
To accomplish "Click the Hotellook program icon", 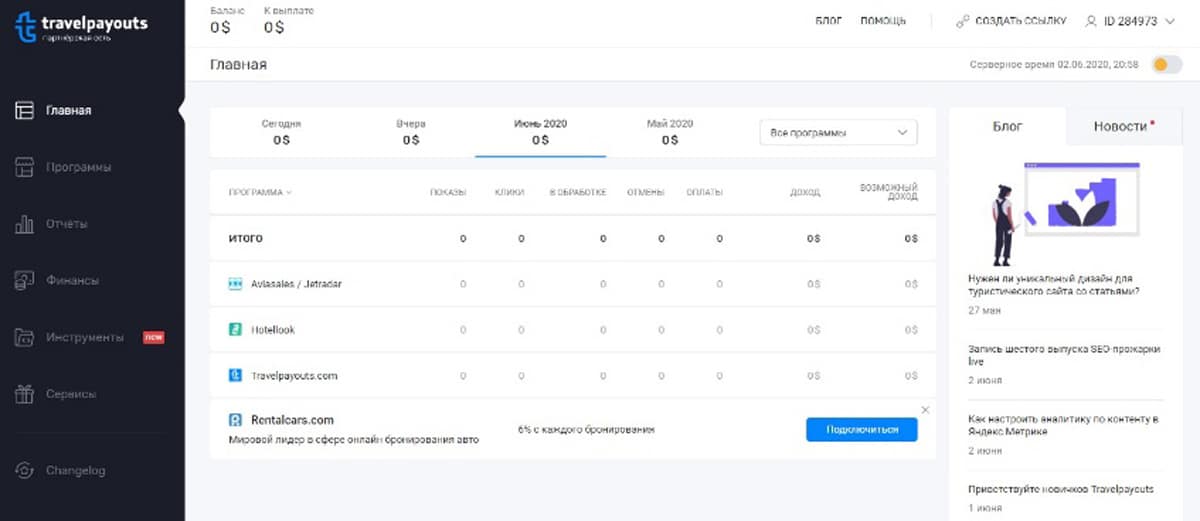I will click(x=235, y=330).
